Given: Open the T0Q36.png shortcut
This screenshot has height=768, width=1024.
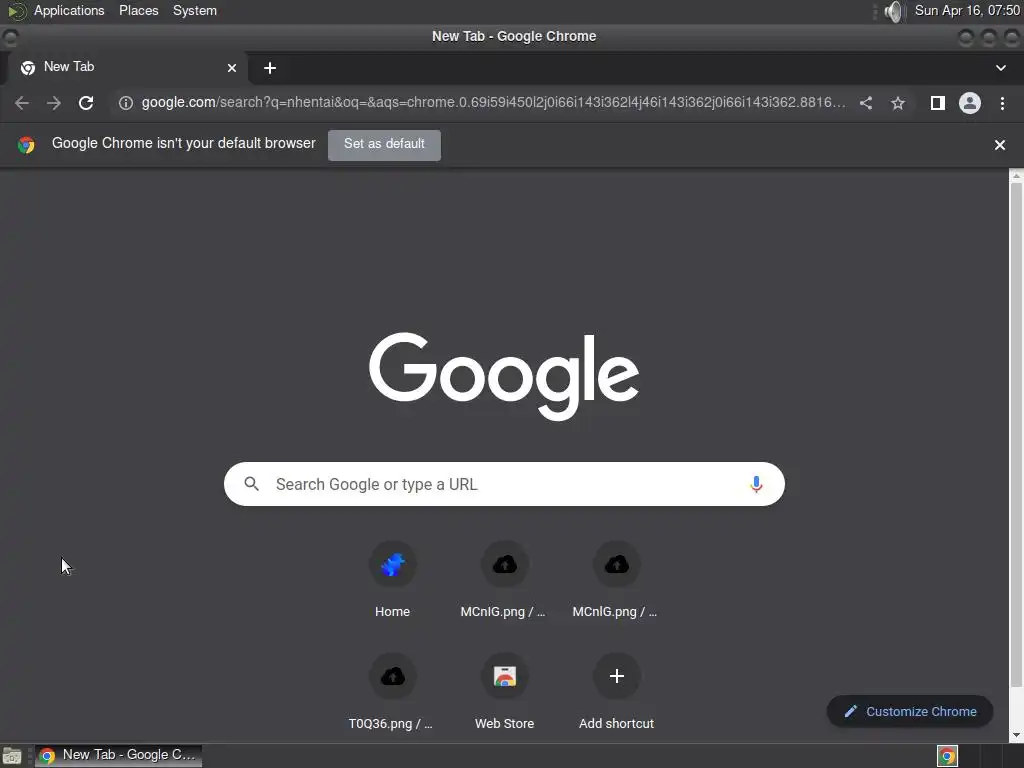Looking at the screenshot, I should tap(392, 690).
